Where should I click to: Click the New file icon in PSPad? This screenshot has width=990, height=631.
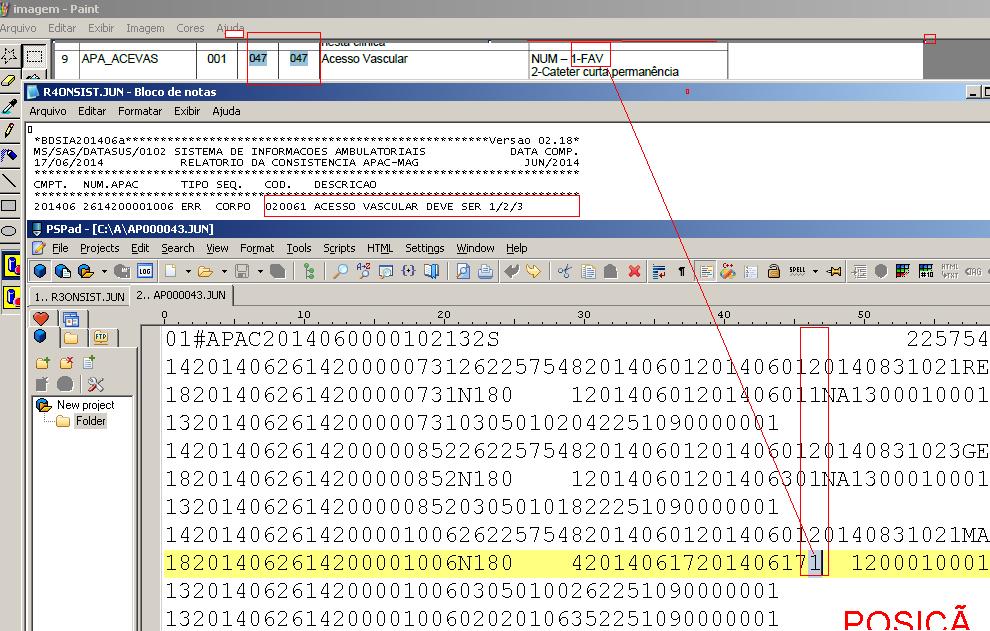(x=170, y=271)
